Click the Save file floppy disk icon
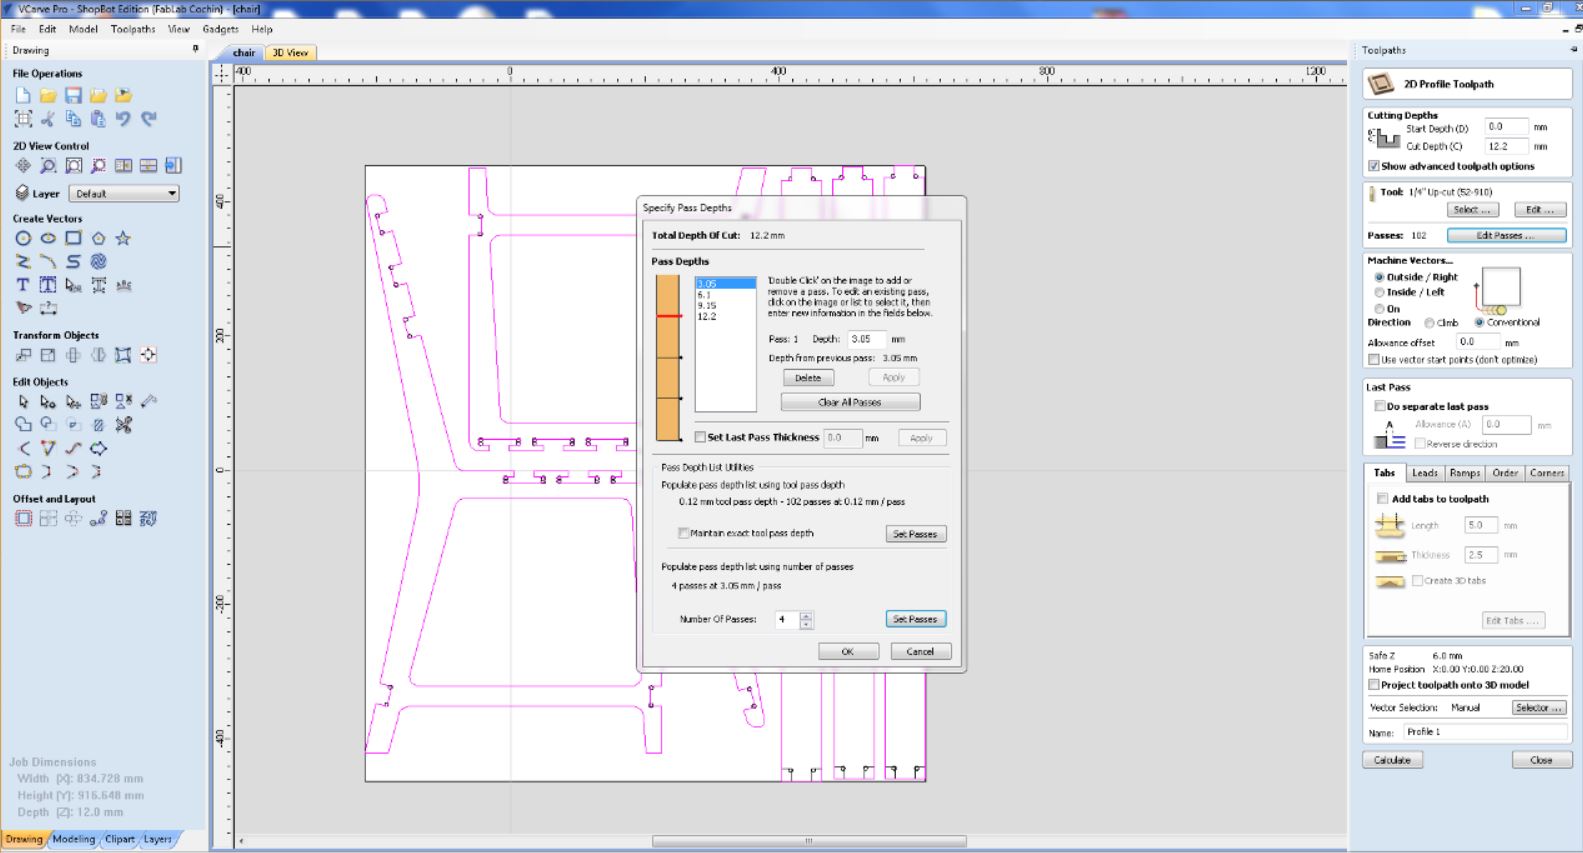The height and width of the screenshot is (853, 1583). [x=73, y=96]
